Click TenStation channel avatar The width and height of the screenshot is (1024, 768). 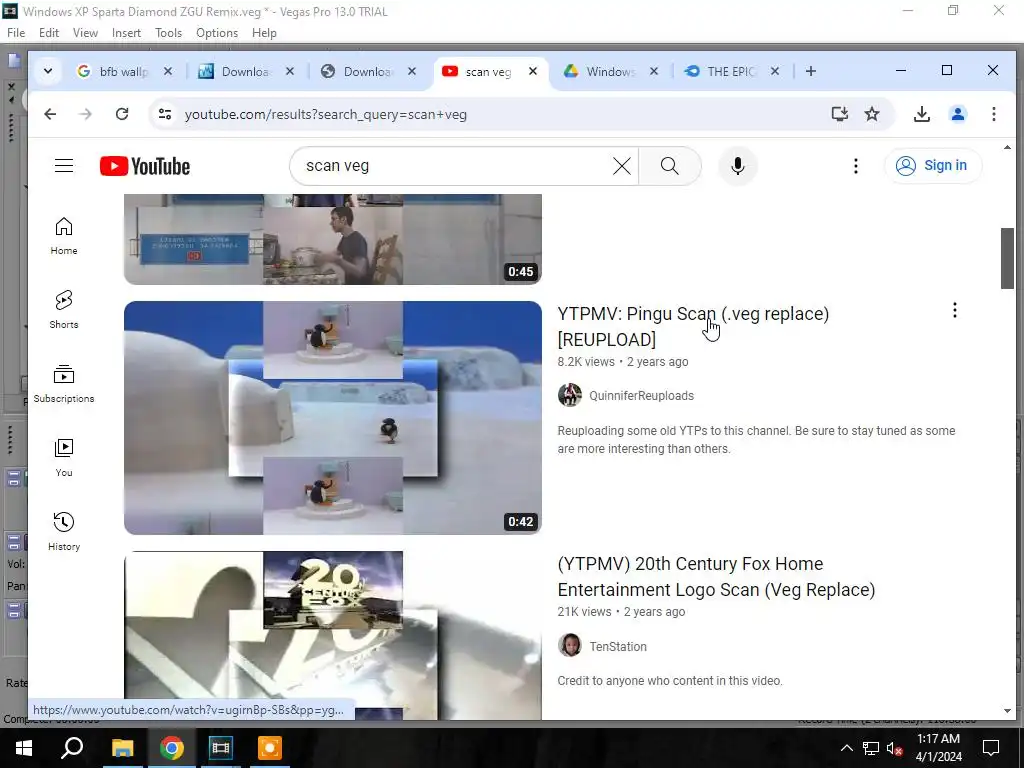569,645
